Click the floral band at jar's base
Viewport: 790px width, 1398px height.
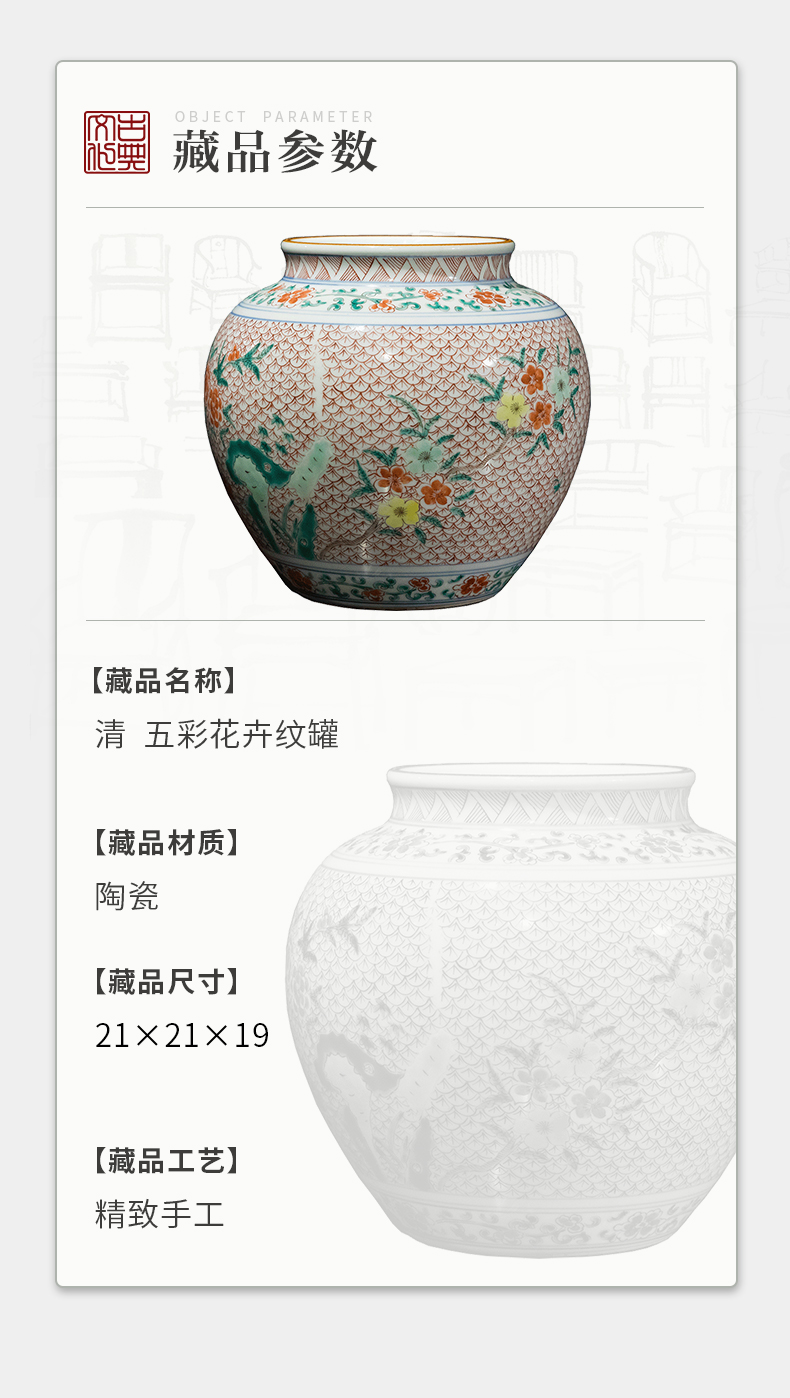pos(397,585)
